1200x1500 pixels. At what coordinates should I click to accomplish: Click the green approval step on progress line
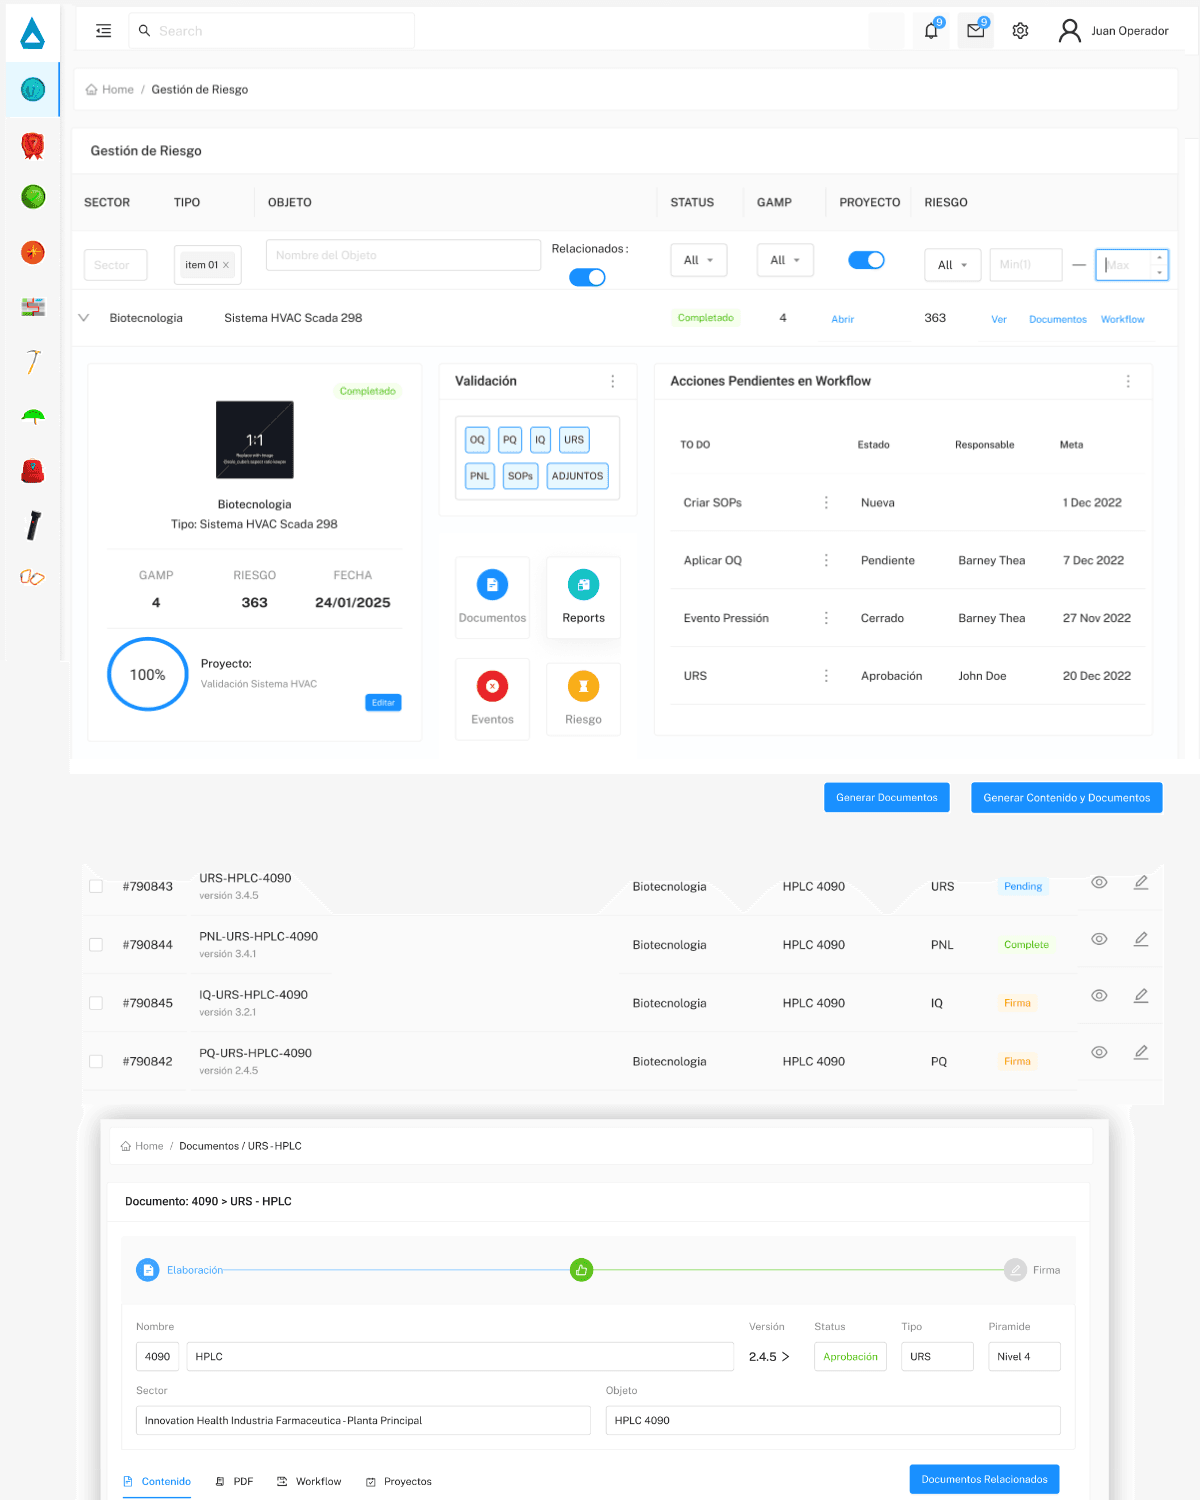point(581,1270)
